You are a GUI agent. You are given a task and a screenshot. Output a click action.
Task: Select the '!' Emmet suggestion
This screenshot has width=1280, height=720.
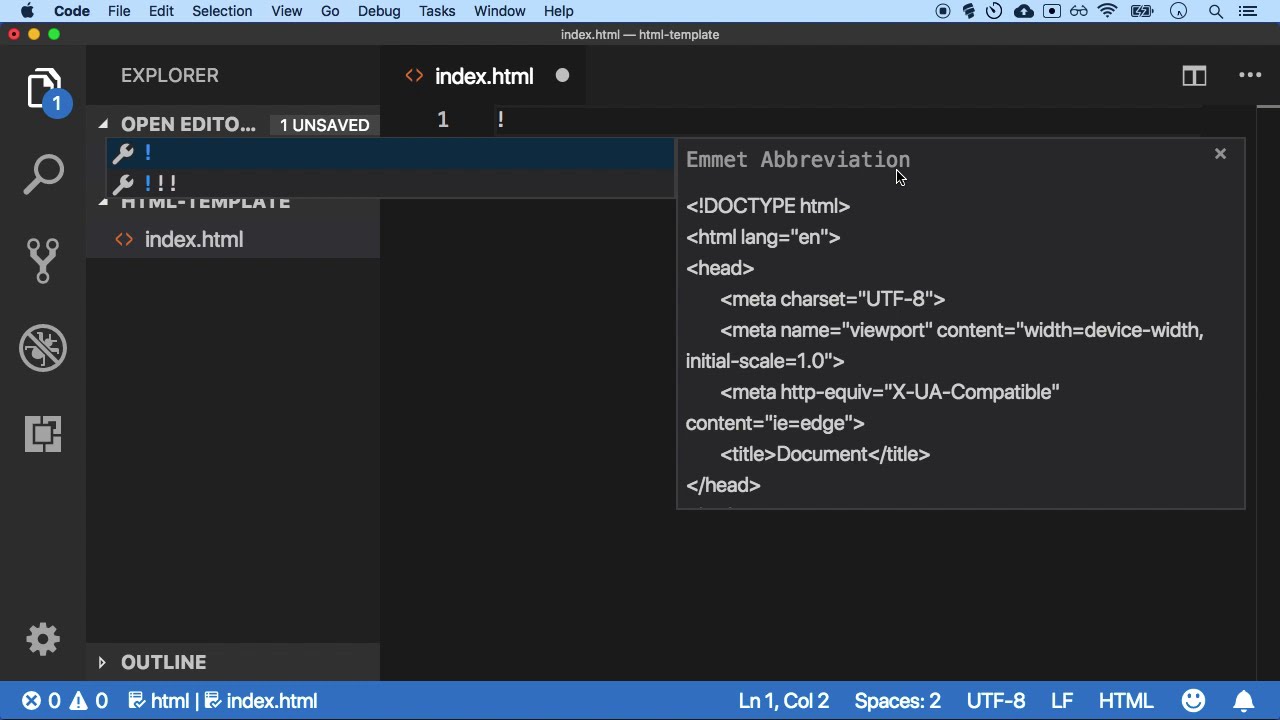[391, 153]
